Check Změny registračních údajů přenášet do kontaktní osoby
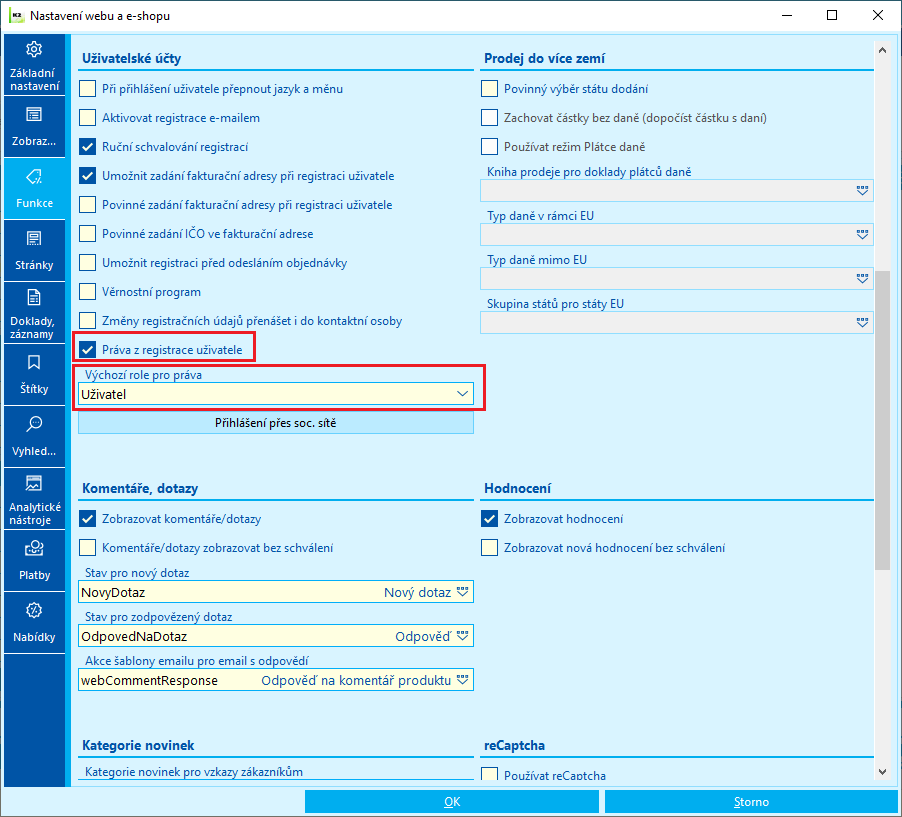Viewport: 902px width, 817px height. tap(87, 320)
